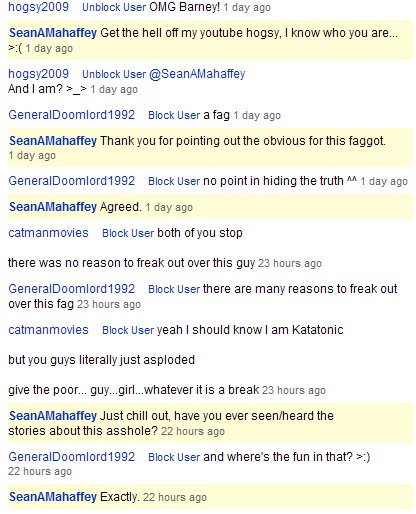This screenshot has width=416, height=514.
Task: Block User beside 'no point in hiding the truth'
Action: (174, 181)
